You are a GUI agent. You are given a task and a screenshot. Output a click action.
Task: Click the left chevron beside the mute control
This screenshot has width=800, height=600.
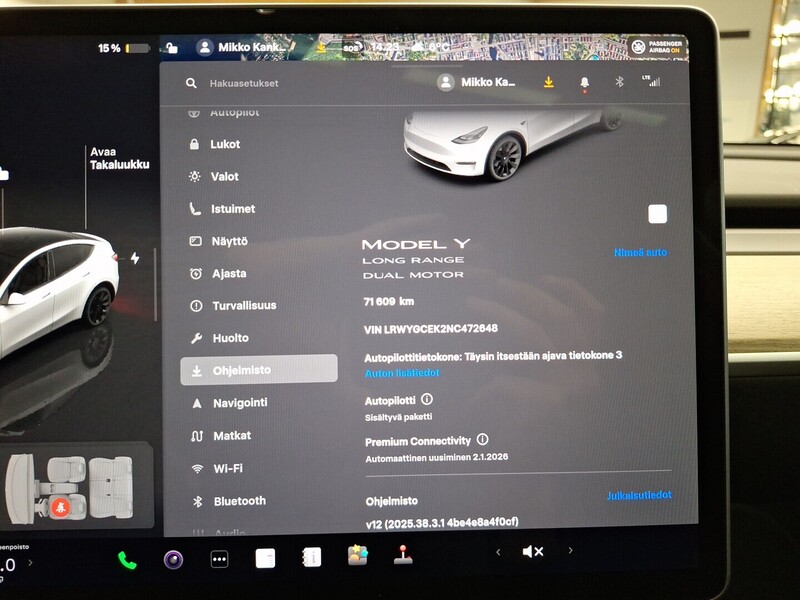499,549
